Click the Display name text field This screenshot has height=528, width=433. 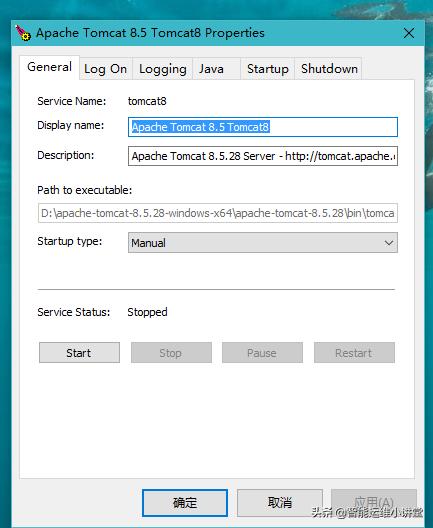coord(263,127)
